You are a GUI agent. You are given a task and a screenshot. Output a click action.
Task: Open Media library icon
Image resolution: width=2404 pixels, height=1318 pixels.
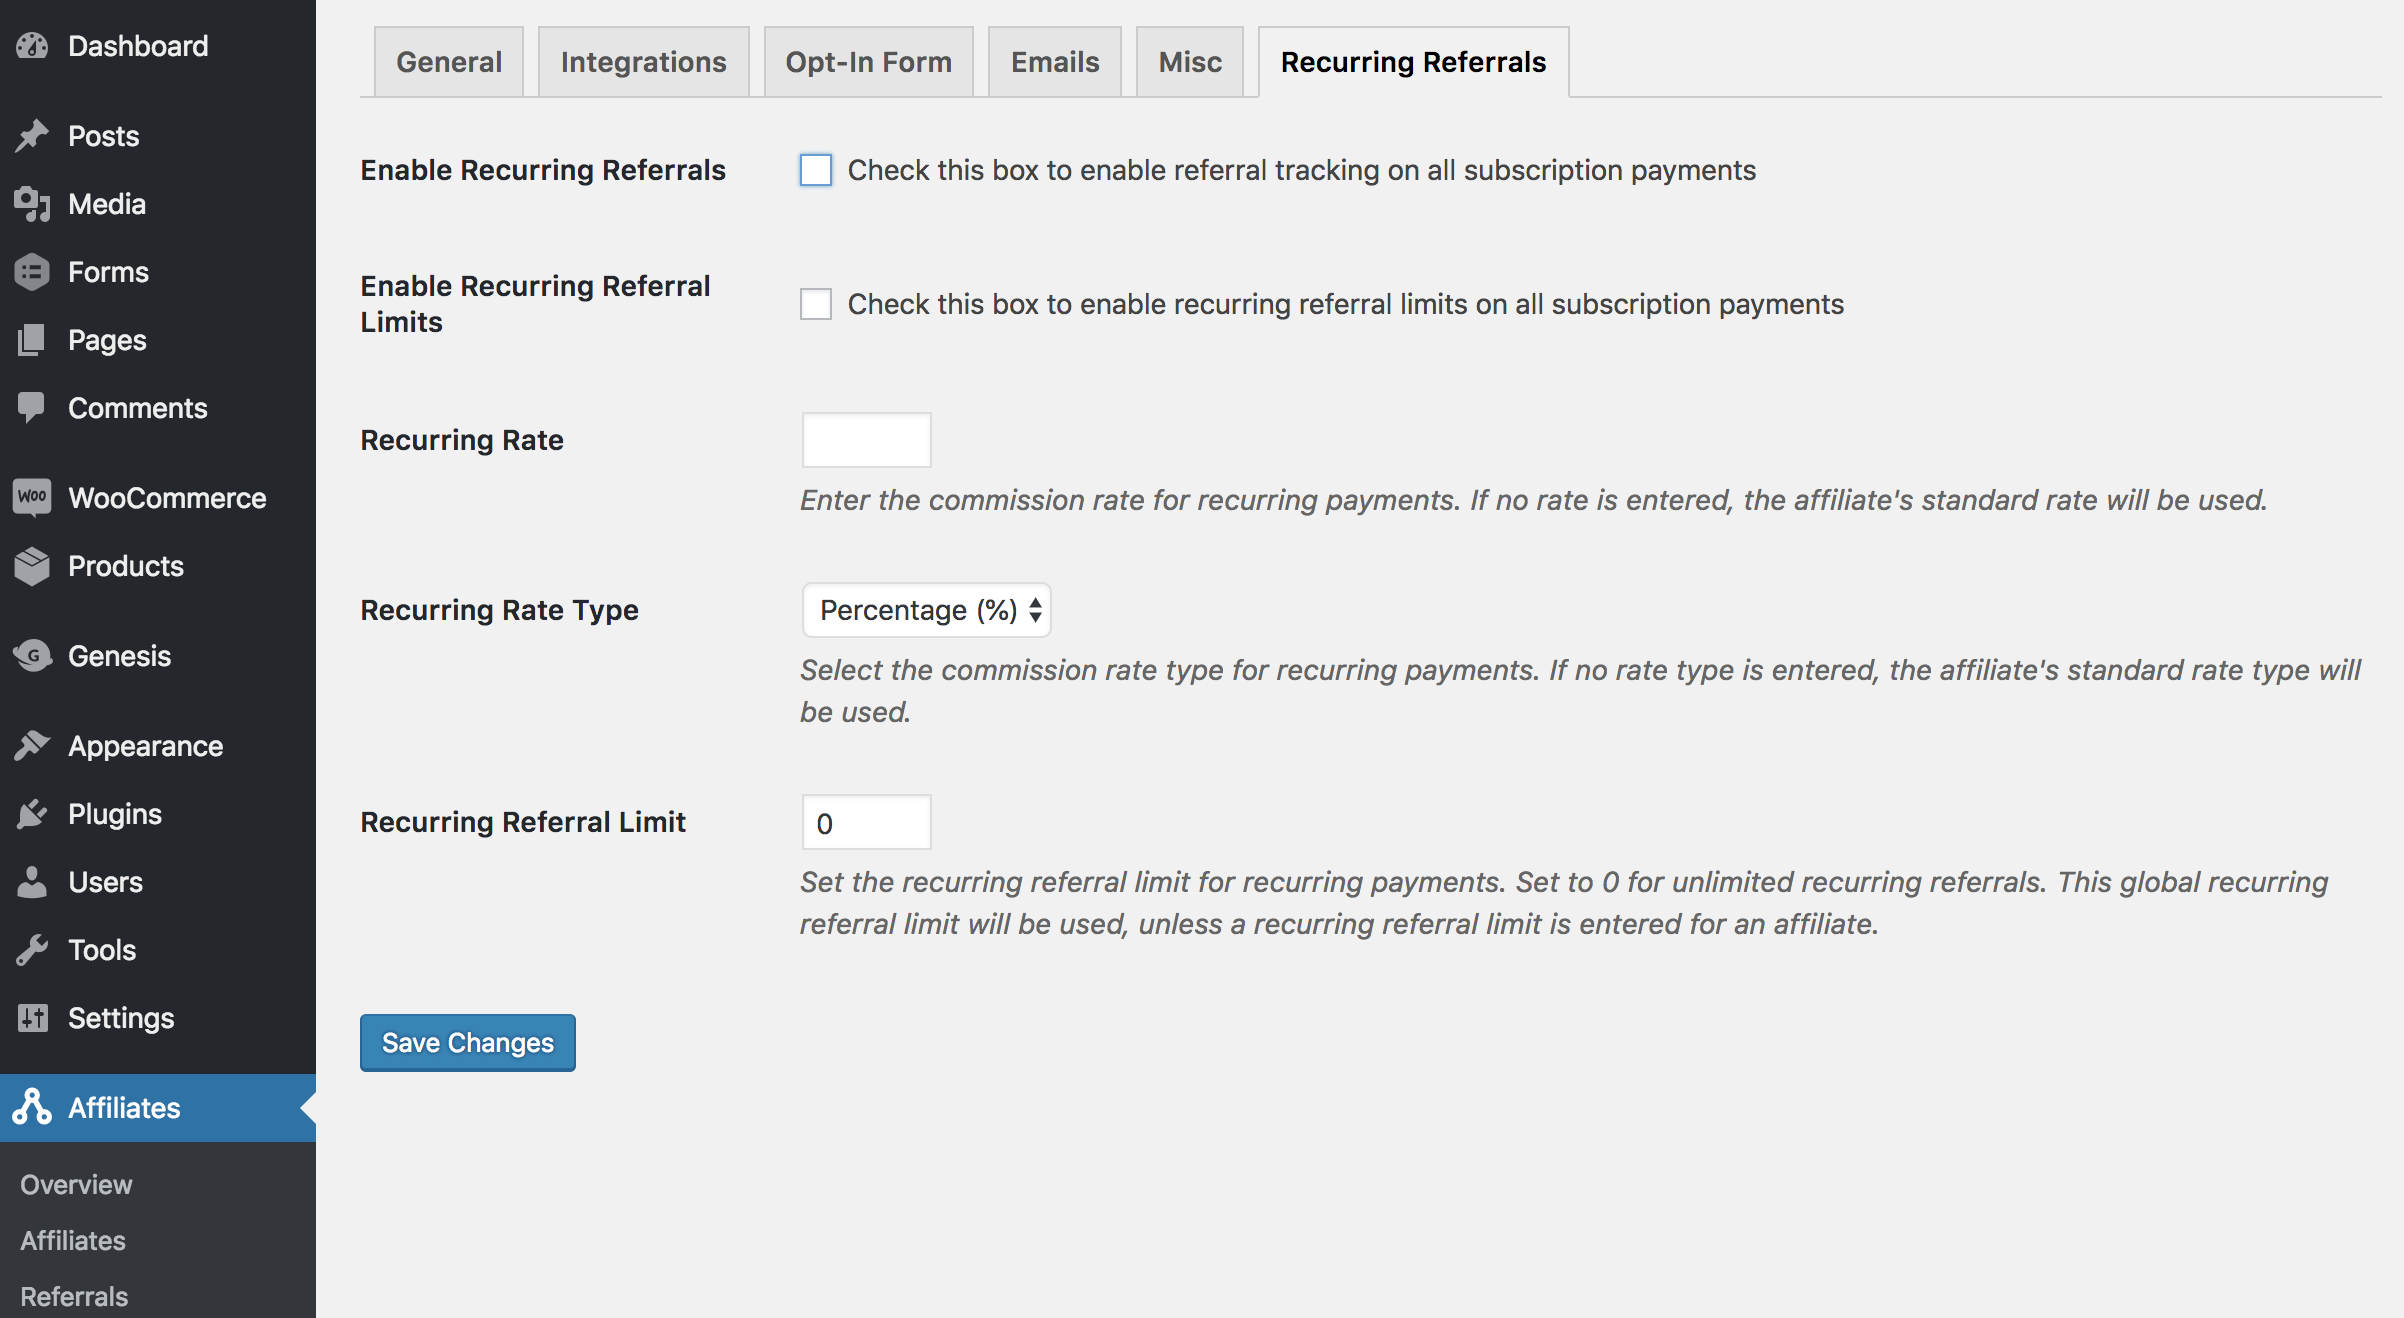pyautogui.click(x=32, y=204)
